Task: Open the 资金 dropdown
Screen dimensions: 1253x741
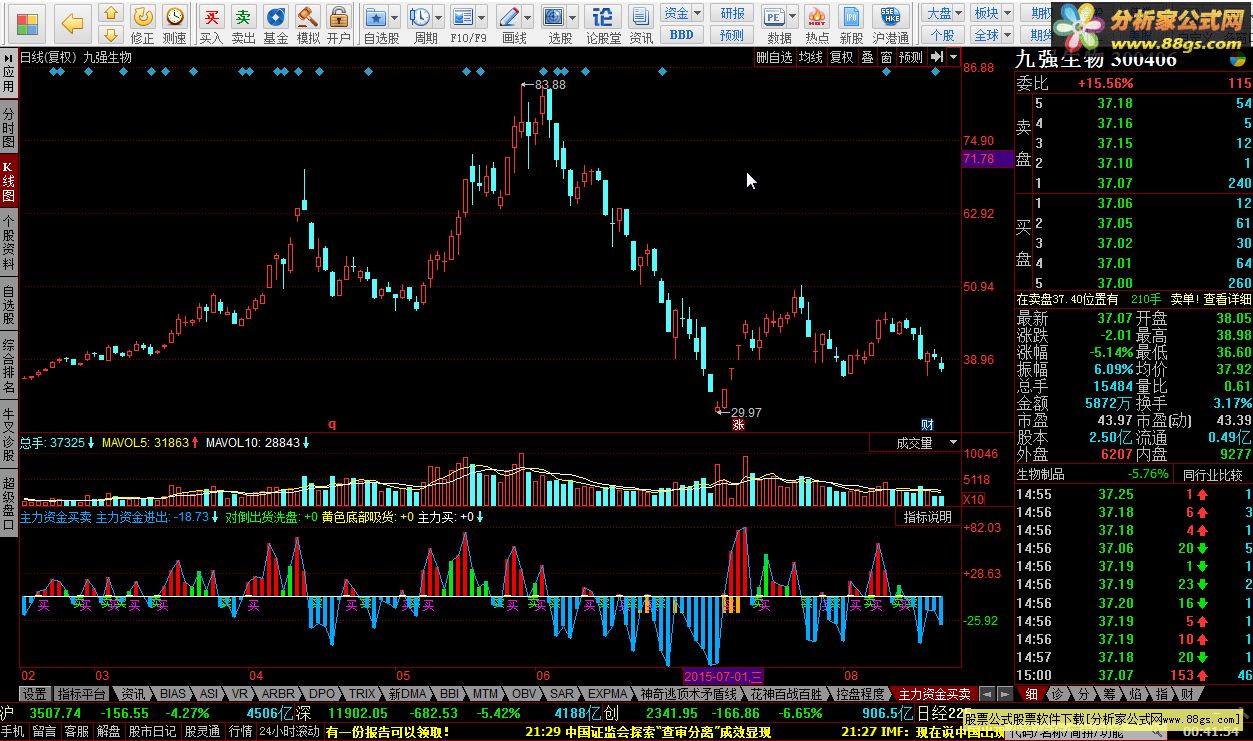Action: pyautogui.click(x=681, y=13)
